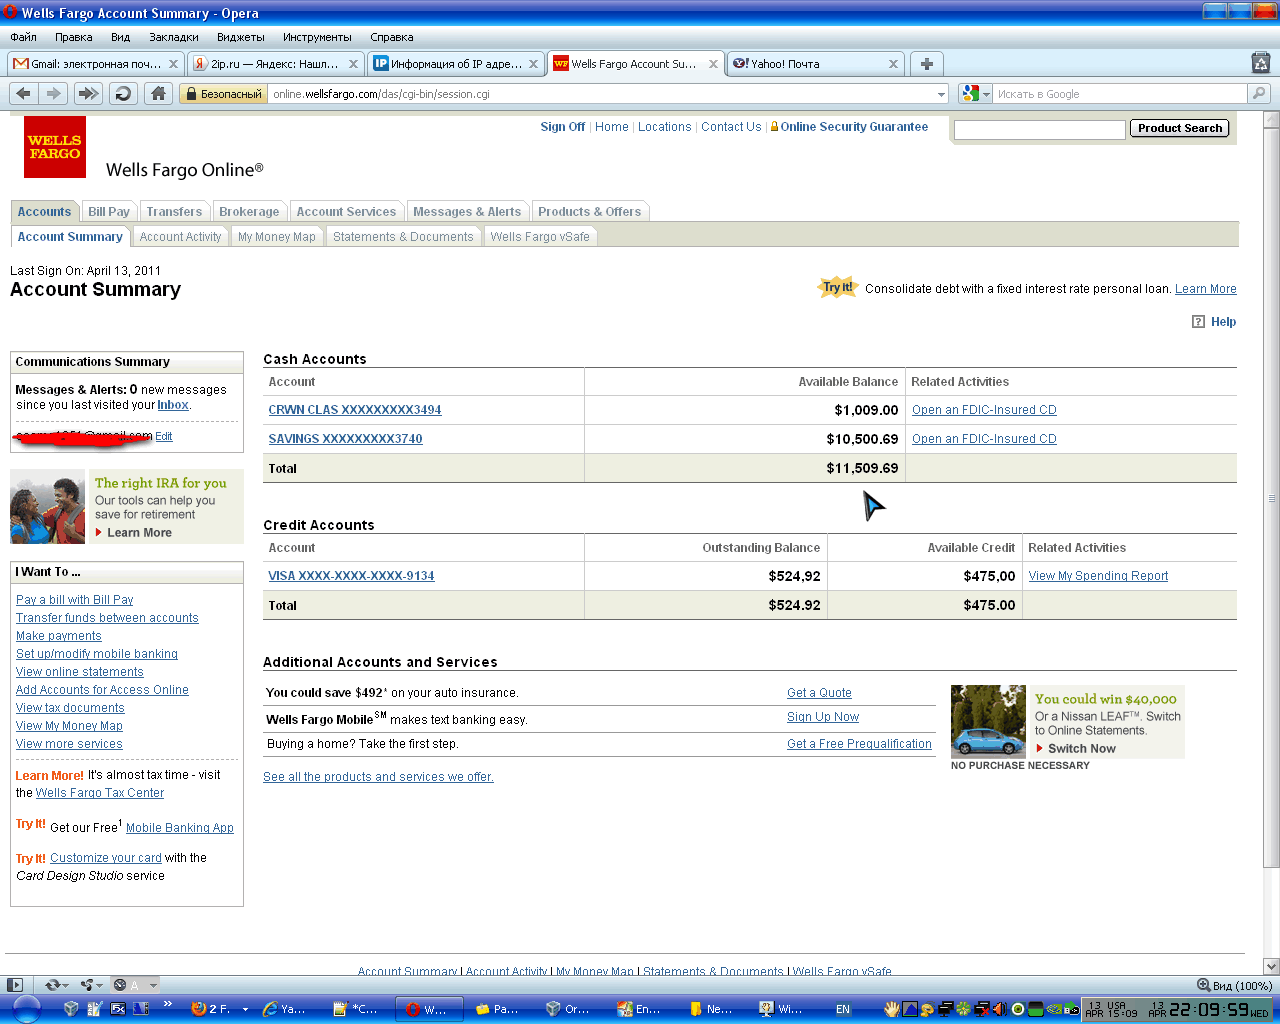Screen dimensions: 1280x1024
Task: Switch to Internet Explorer taskbar button
Action: pos(284,1009)
